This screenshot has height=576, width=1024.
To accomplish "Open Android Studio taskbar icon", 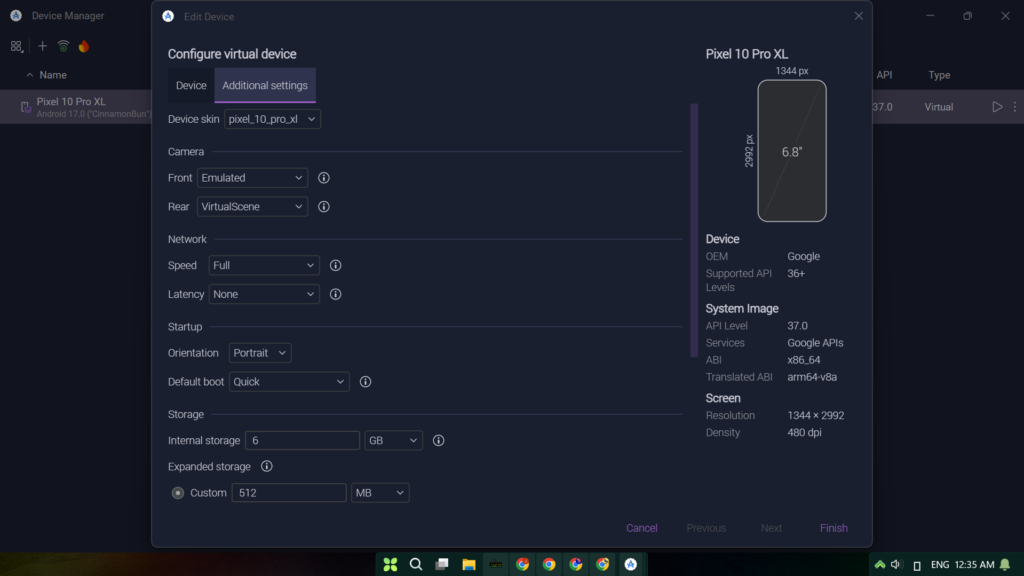I will coord(630,564).
